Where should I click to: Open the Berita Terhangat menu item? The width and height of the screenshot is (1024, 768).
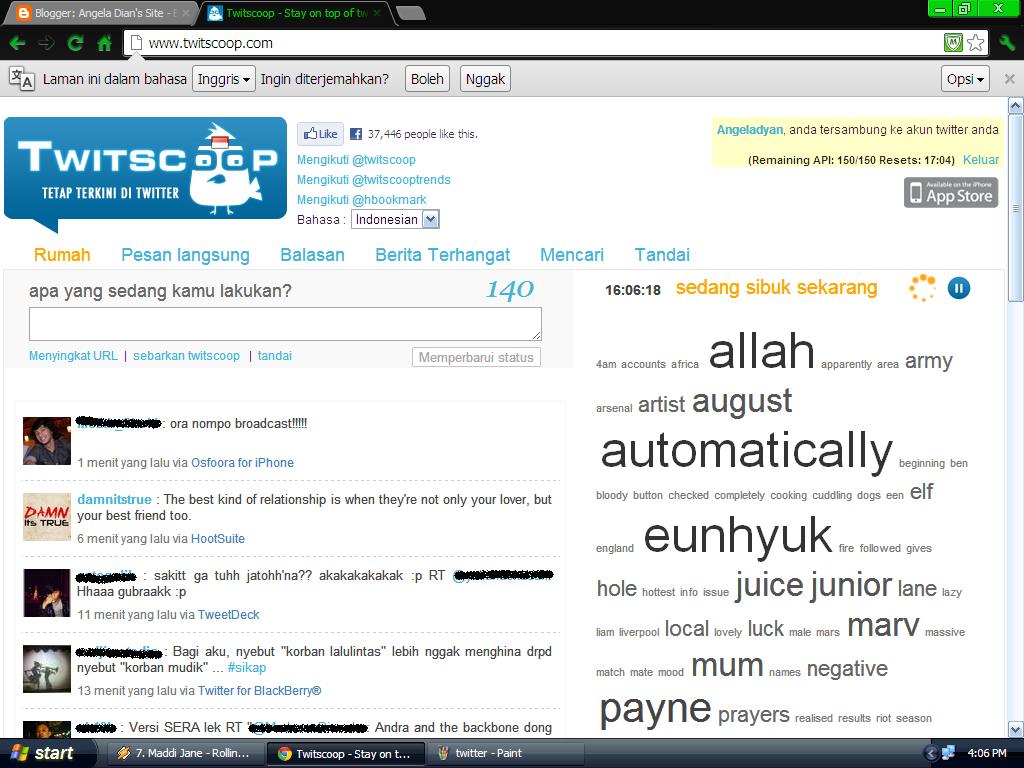(x=442, y=255)
